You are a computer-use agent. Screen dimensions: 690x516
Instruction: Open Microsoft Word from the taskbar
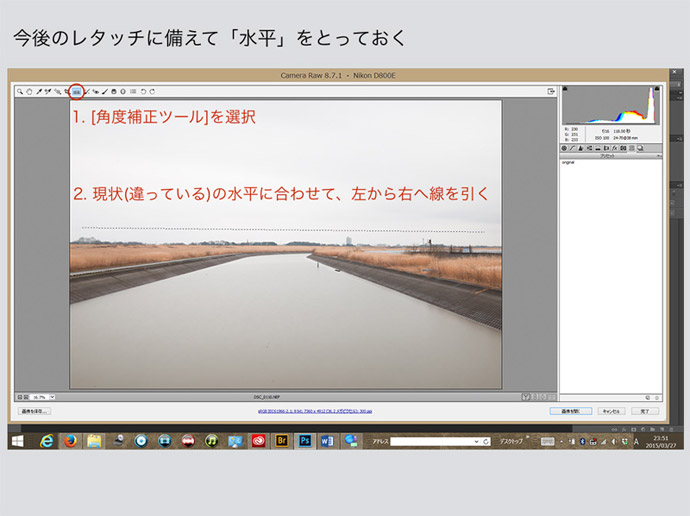coord(327,441)
